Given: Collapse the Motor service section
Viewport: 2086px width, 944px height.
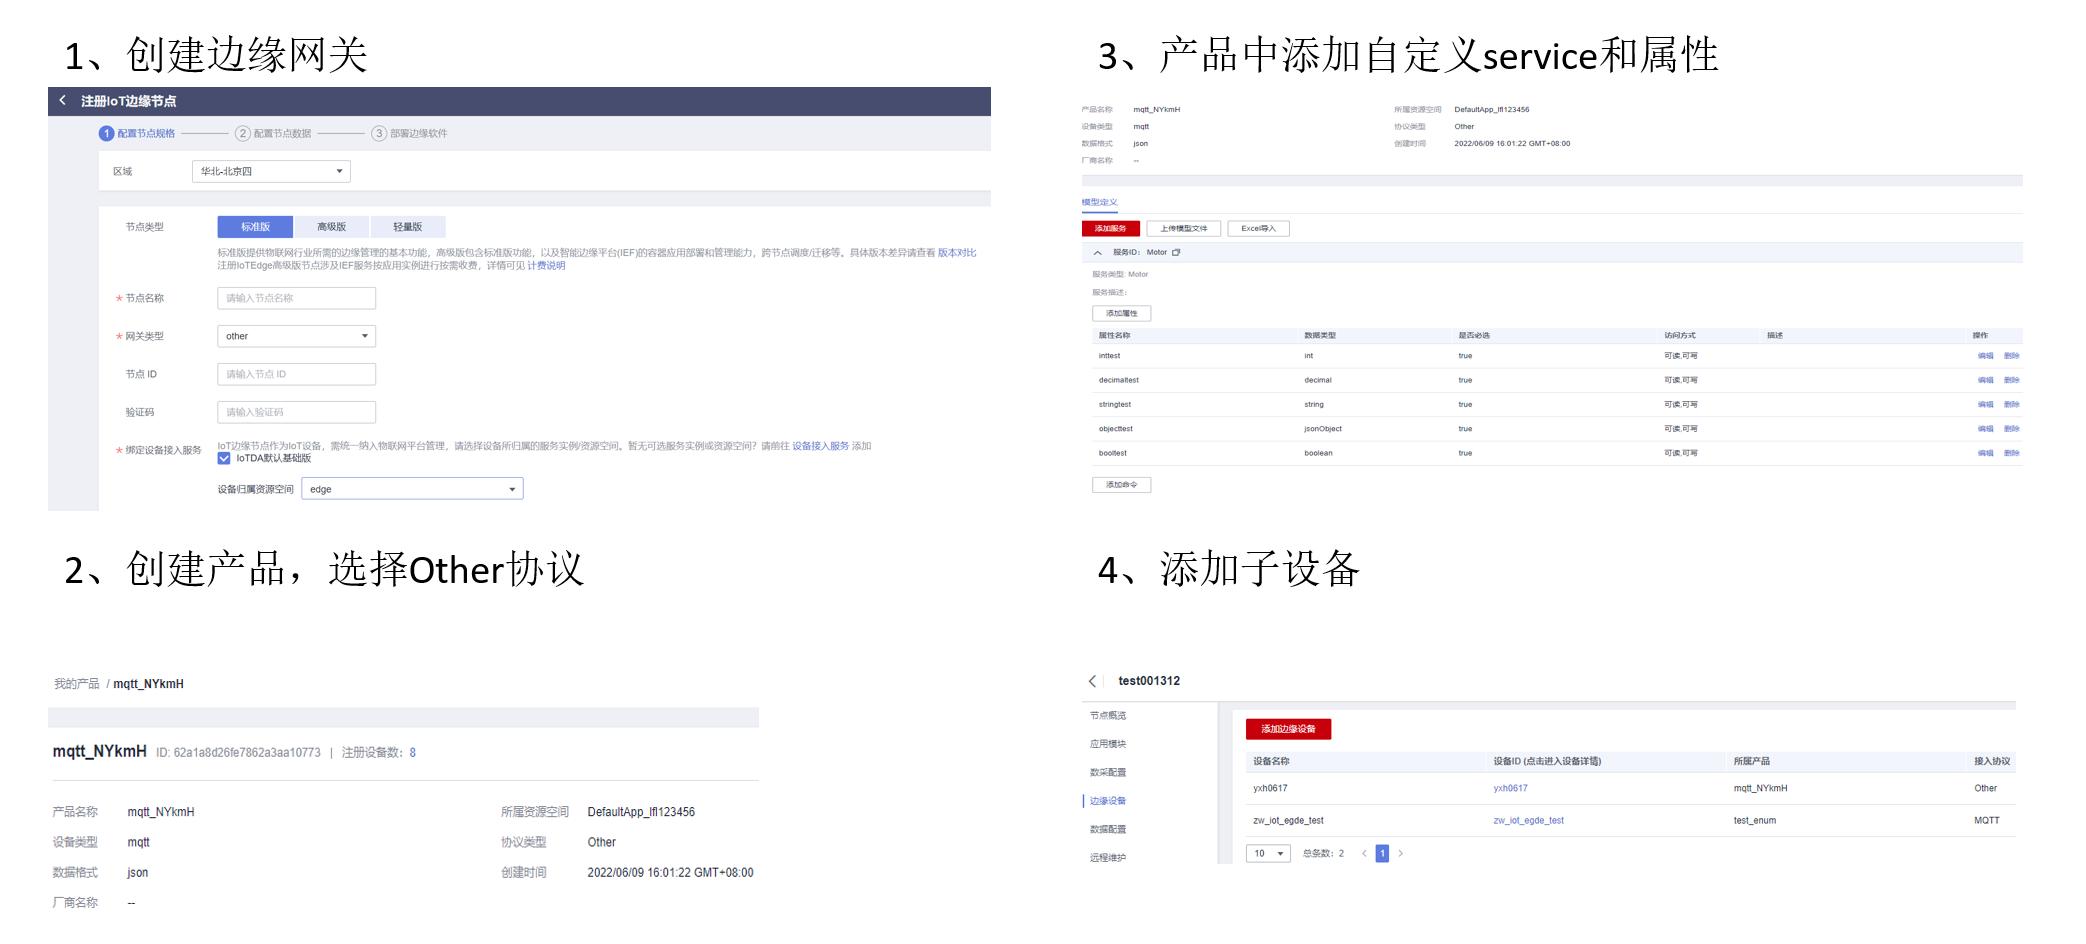Looking at the screenshot, I should (x=1096, y=253).
